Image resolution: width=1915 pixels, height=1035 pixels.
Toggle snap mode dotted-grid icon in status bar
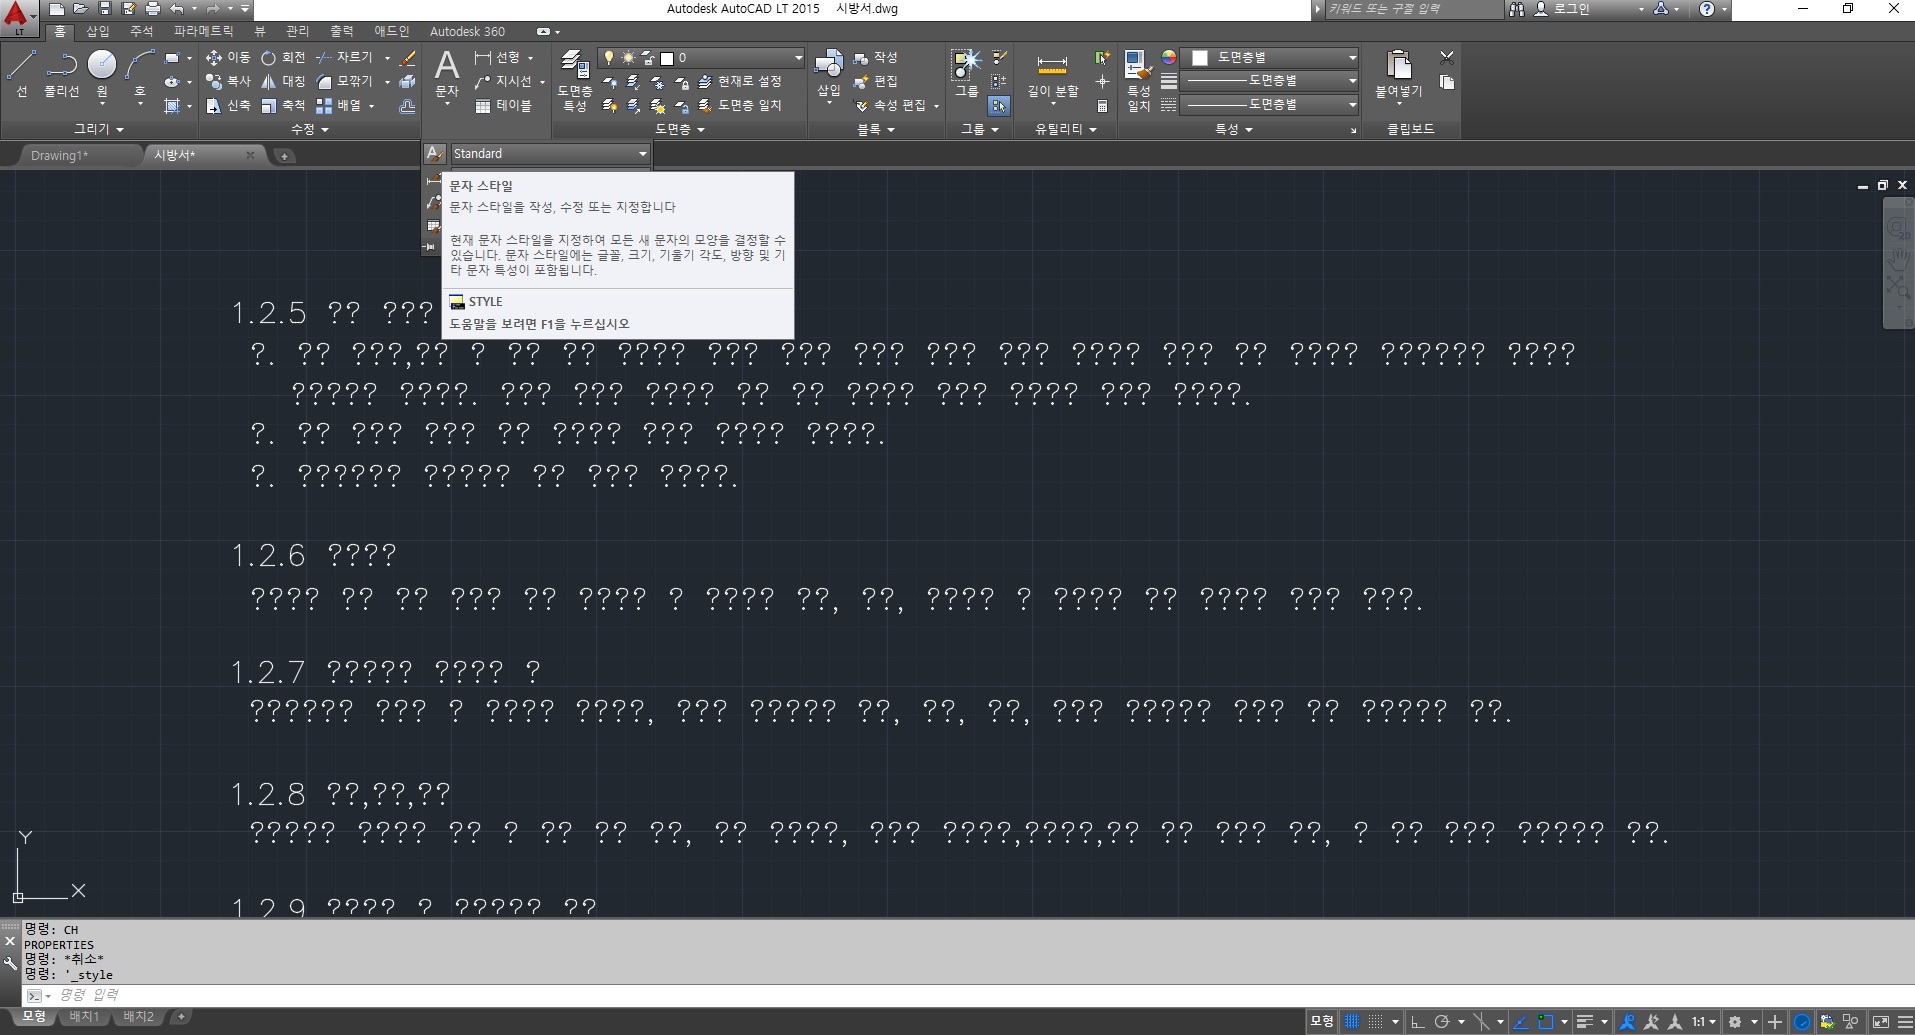pyautogui.click(x=1377, y=1022)
